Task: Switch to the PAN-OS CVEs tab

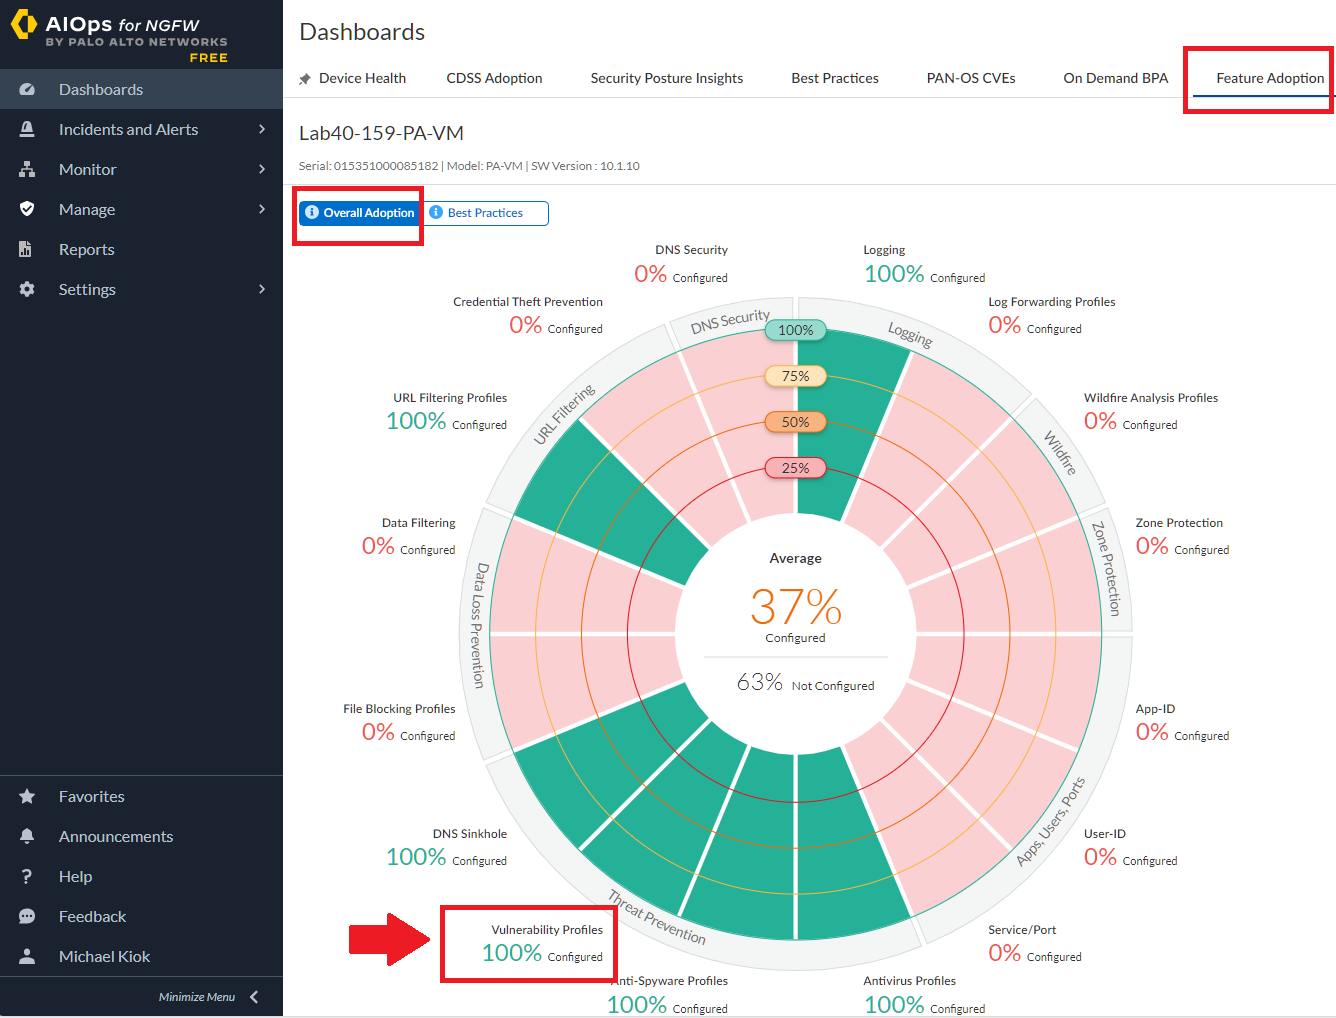Action: [x=970, y=79]
